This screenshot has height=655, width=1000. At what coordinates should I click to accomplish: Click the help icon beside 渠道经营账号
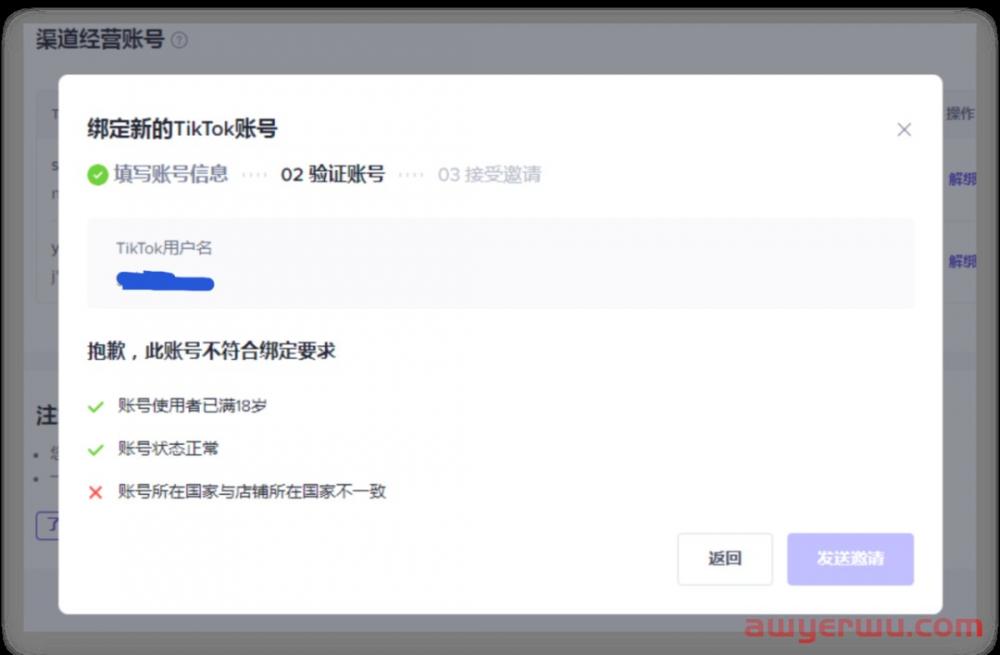click(x=179, y=40)
